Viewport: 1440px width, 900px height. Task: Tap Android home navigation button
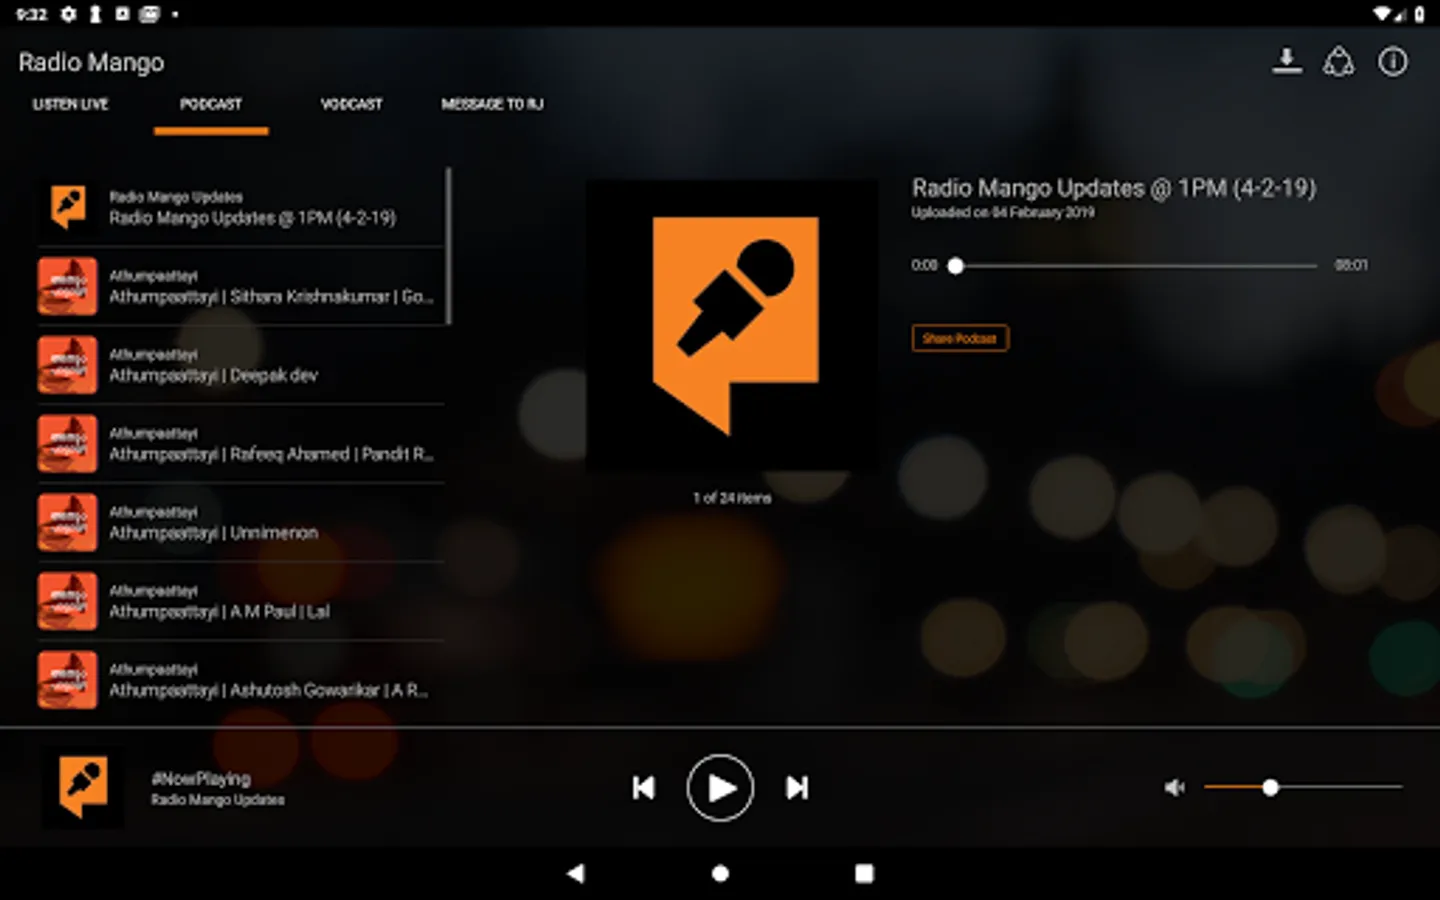tap(720, 873)
